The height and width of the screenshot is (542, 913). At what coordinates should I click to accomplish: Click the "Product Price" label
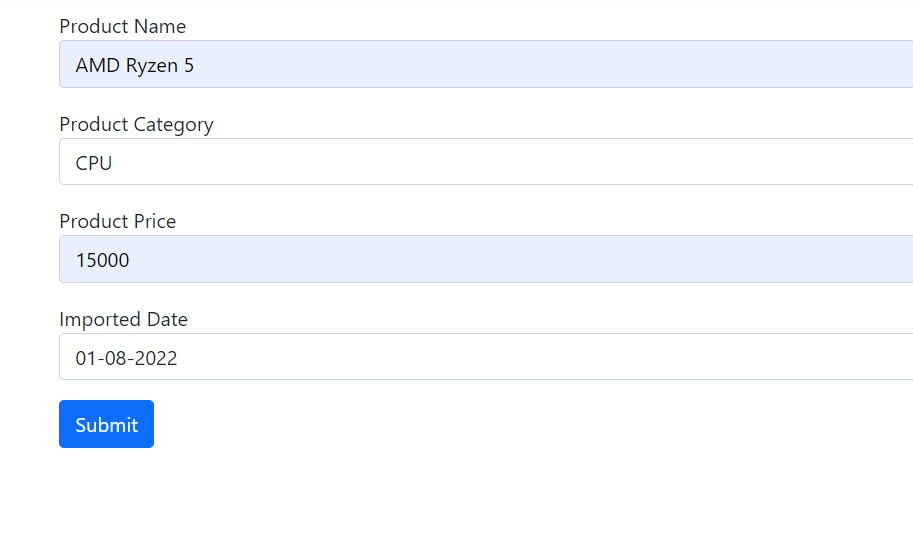(117, 221)
